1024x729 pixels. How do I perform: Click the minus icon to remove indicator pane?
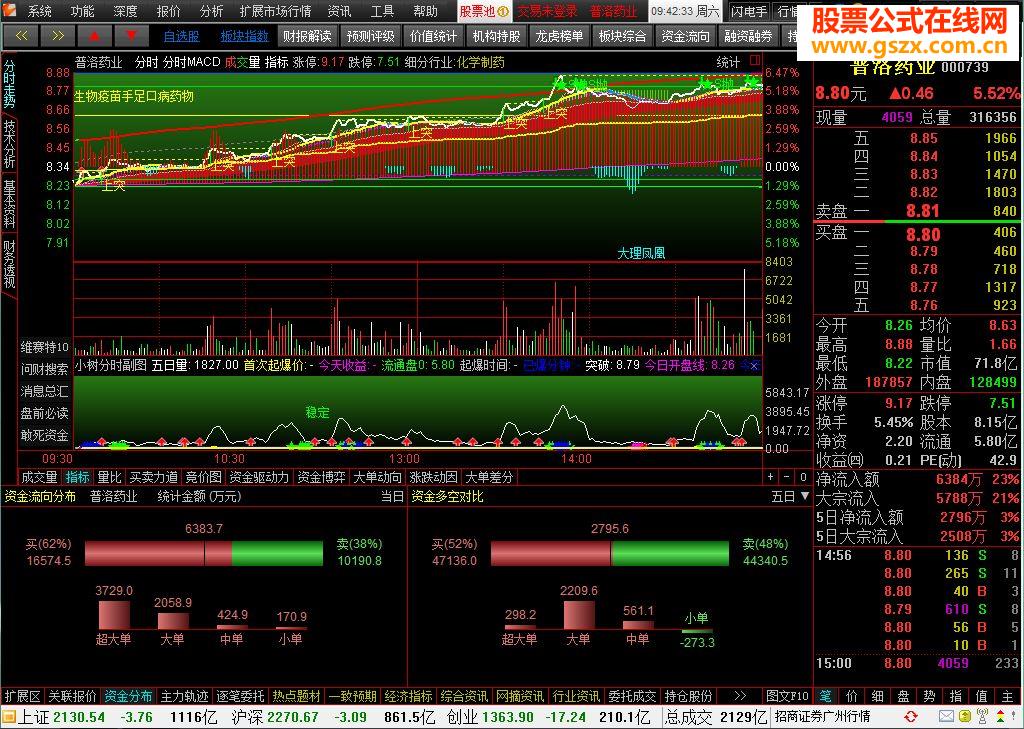pos(786,477)
